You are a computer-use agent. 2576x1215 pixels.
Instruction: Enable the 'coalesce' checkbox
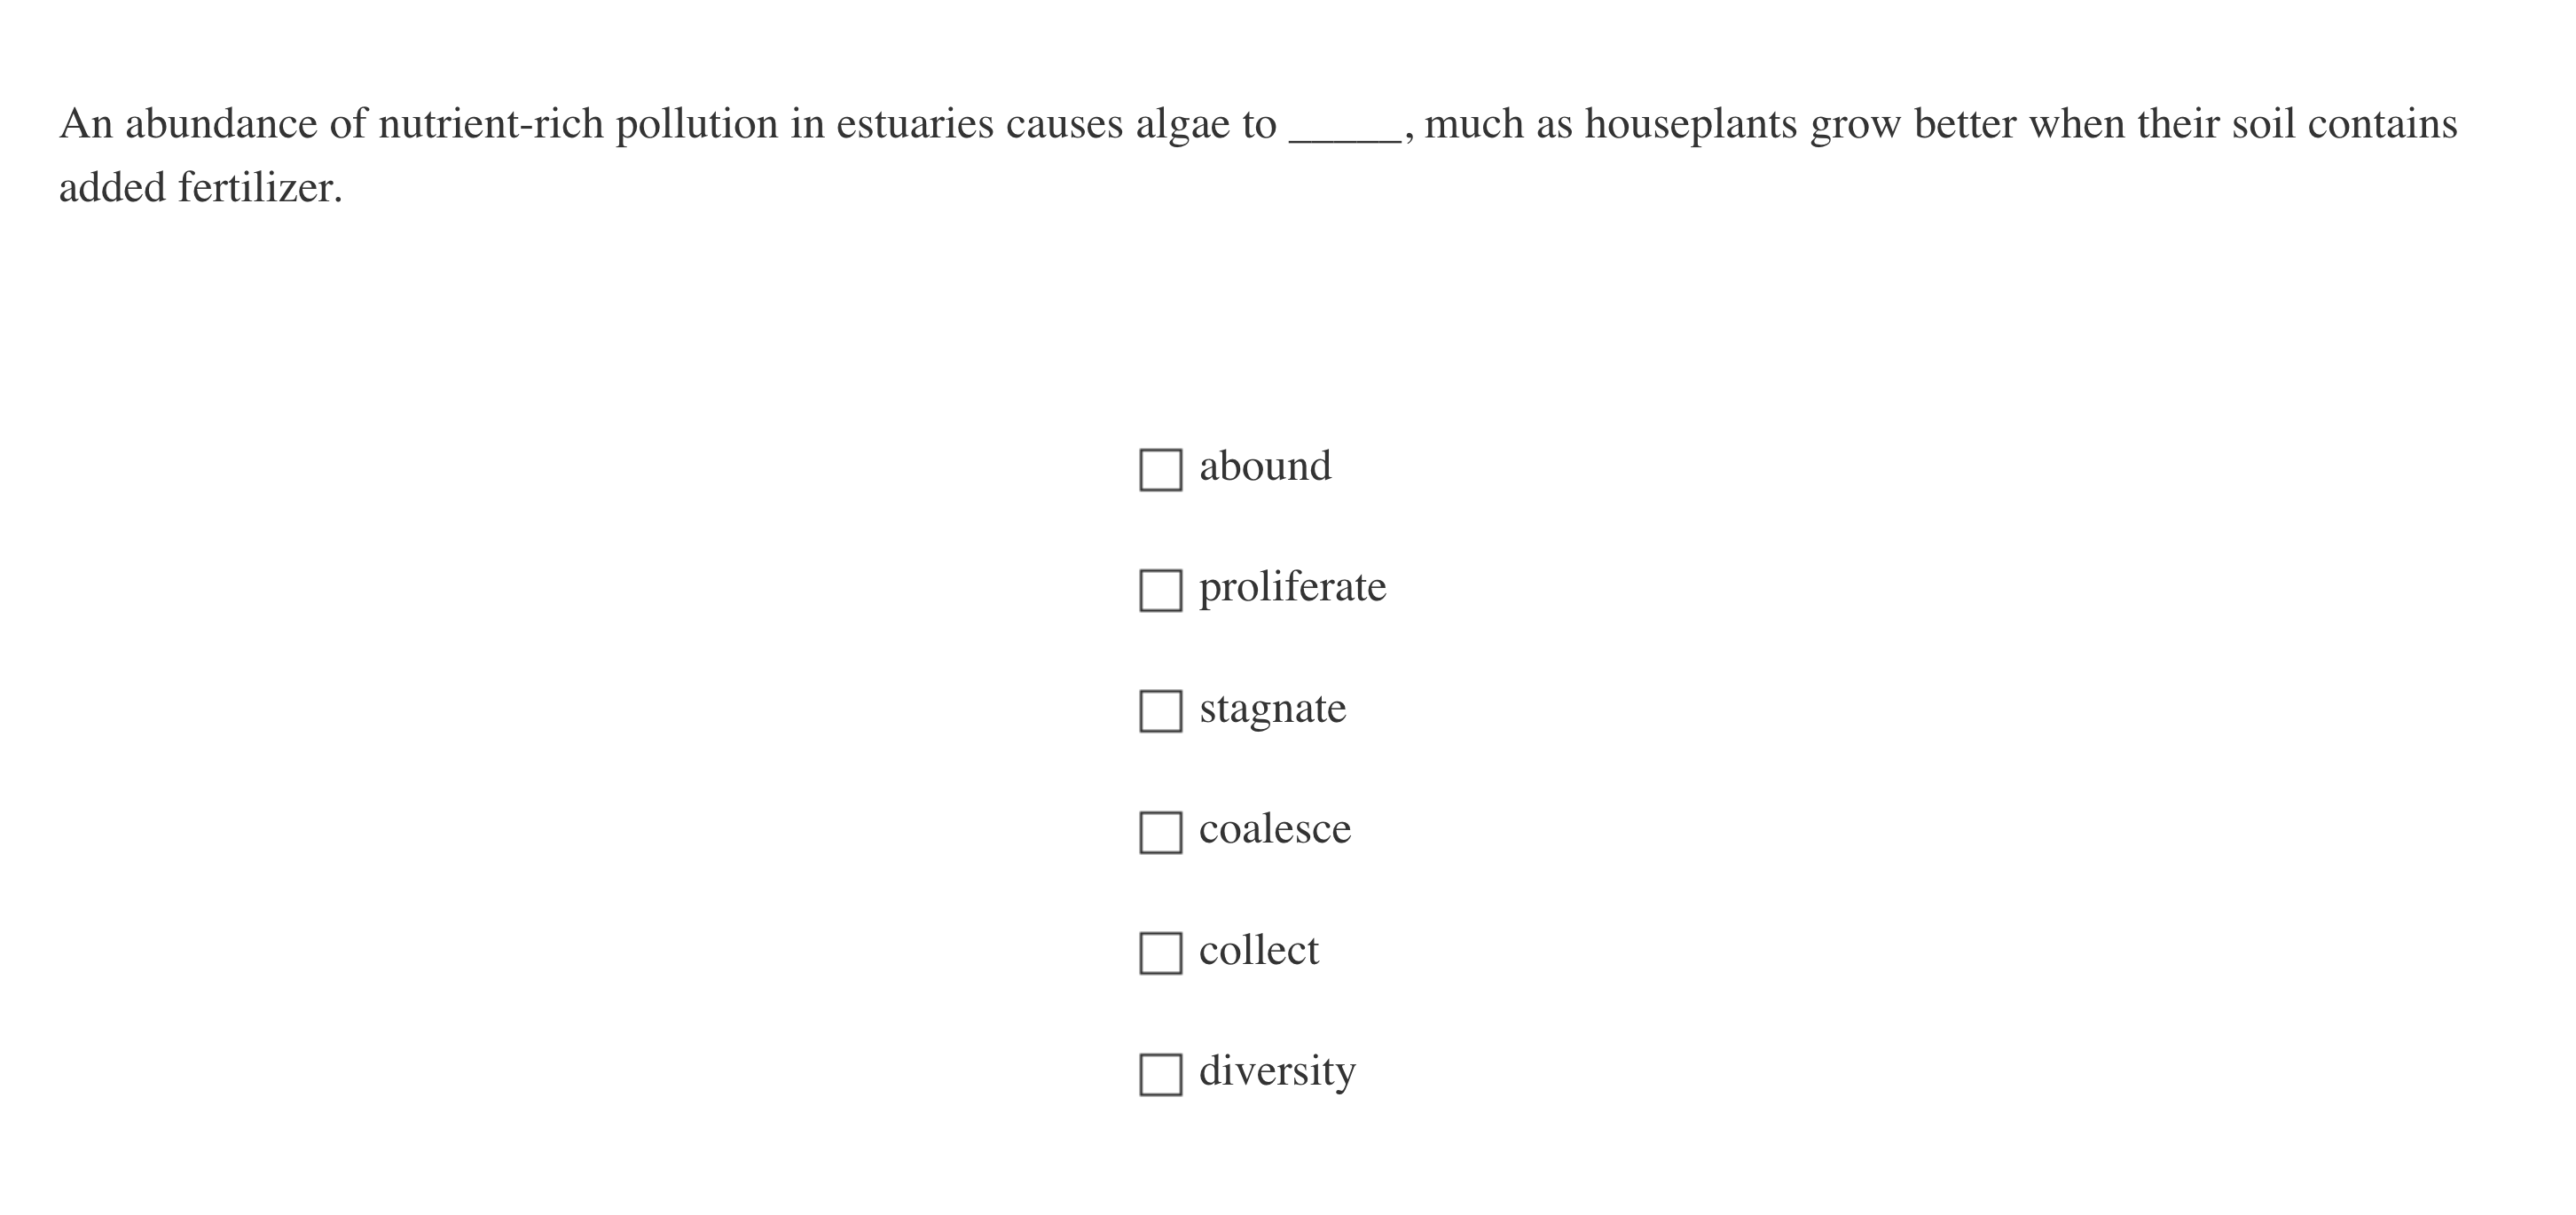point(1160,832)
